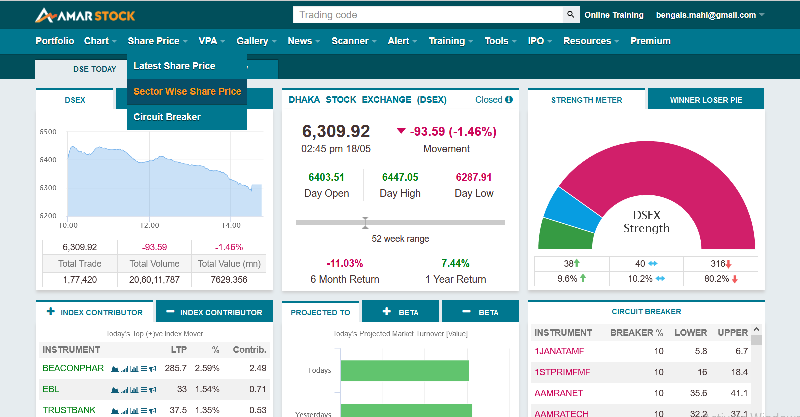Image resolution: width=800 pixels, height=417 pixels.
Task: Open the Portfolio page
Action: tap(55, 41)
